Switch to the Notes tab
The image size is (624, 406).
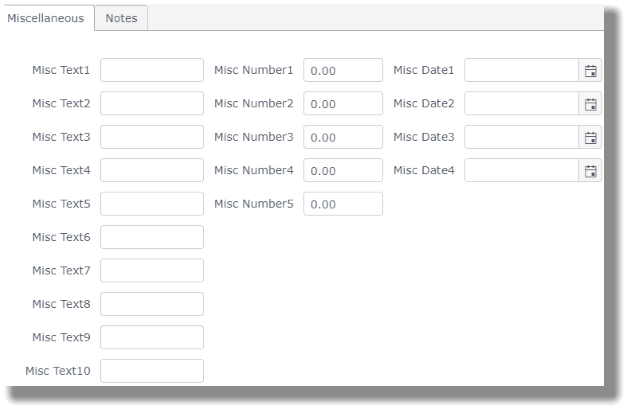tap(121, 18)
